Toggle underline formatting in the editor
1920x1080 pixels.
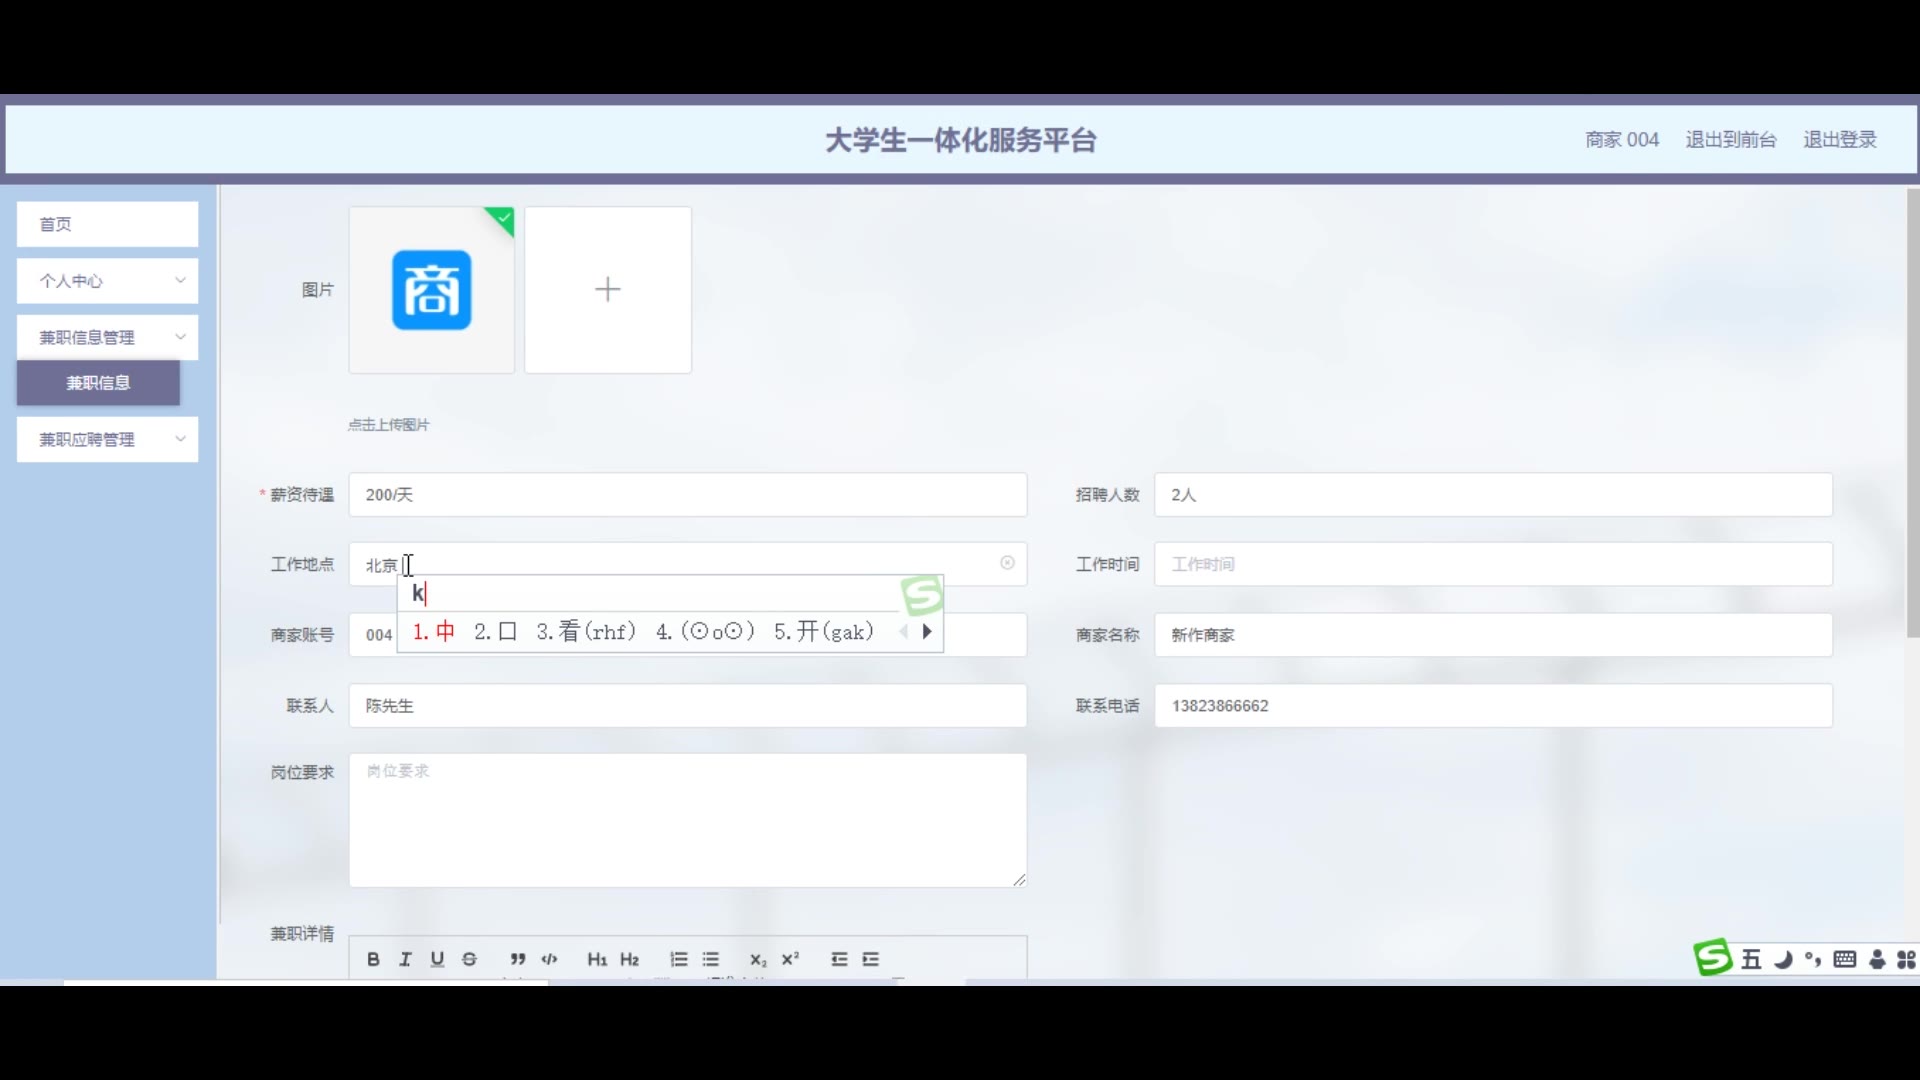coord(437,959)
